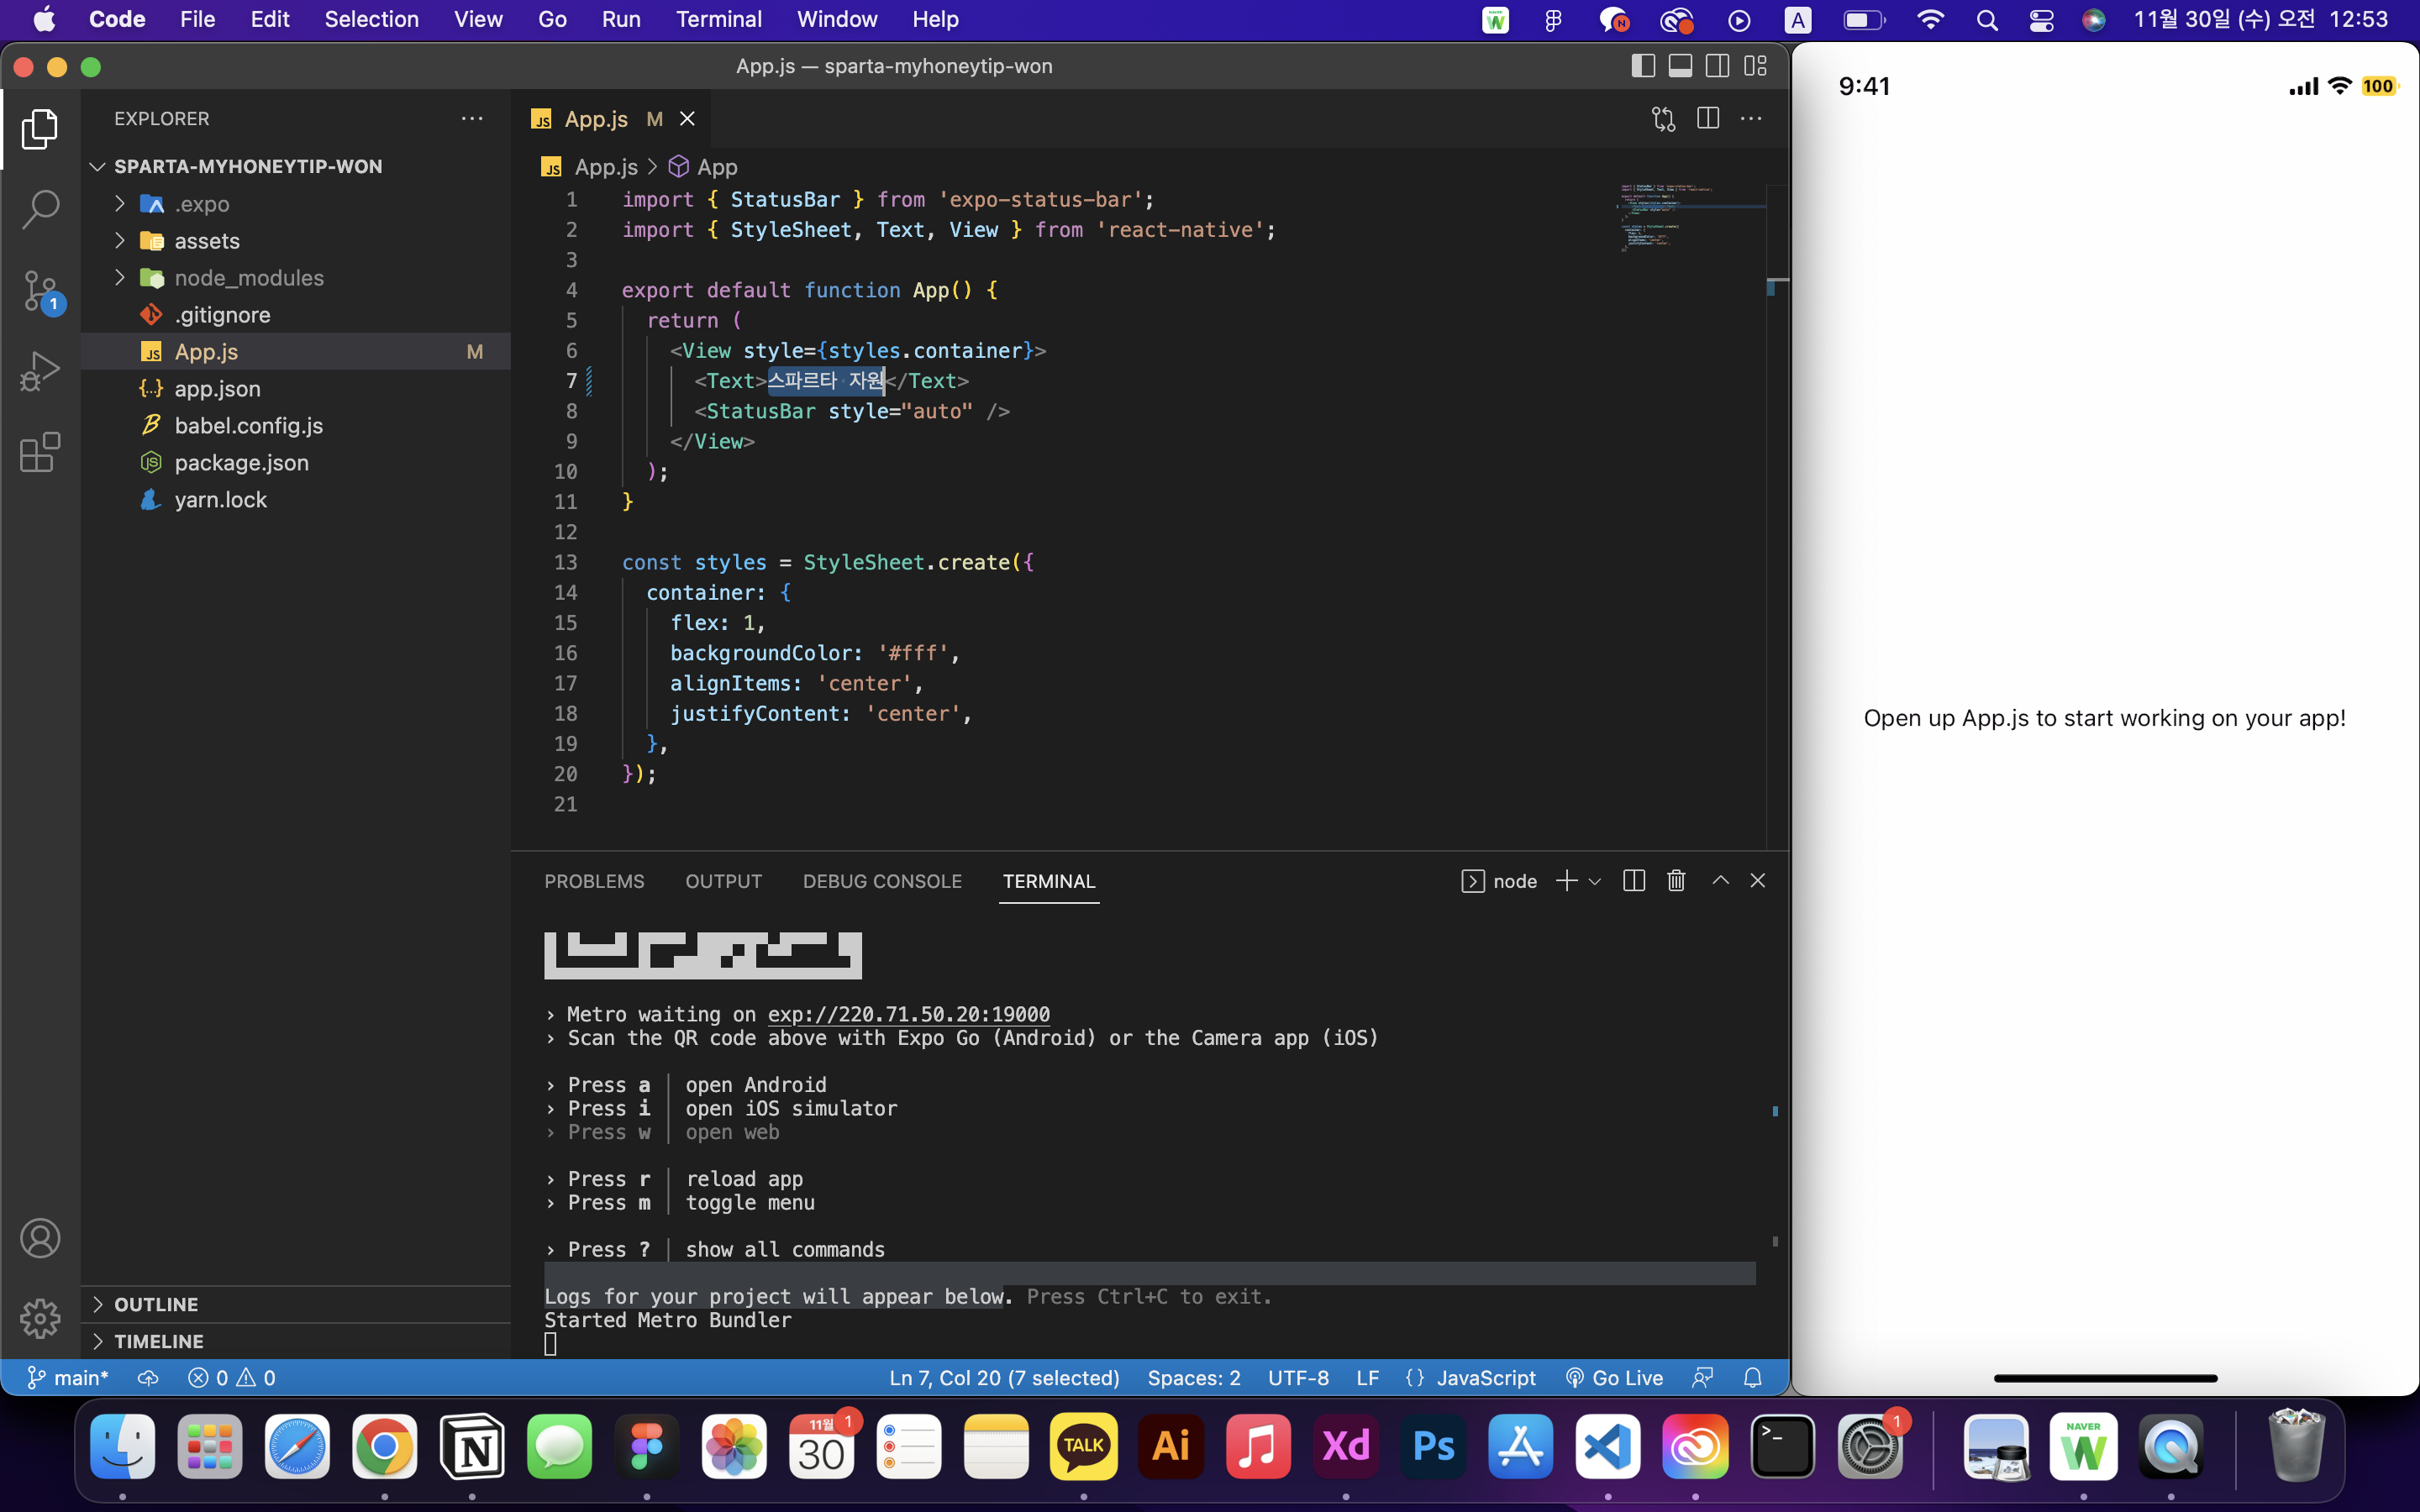Maximize the terminal panel size

[1720, 881]
